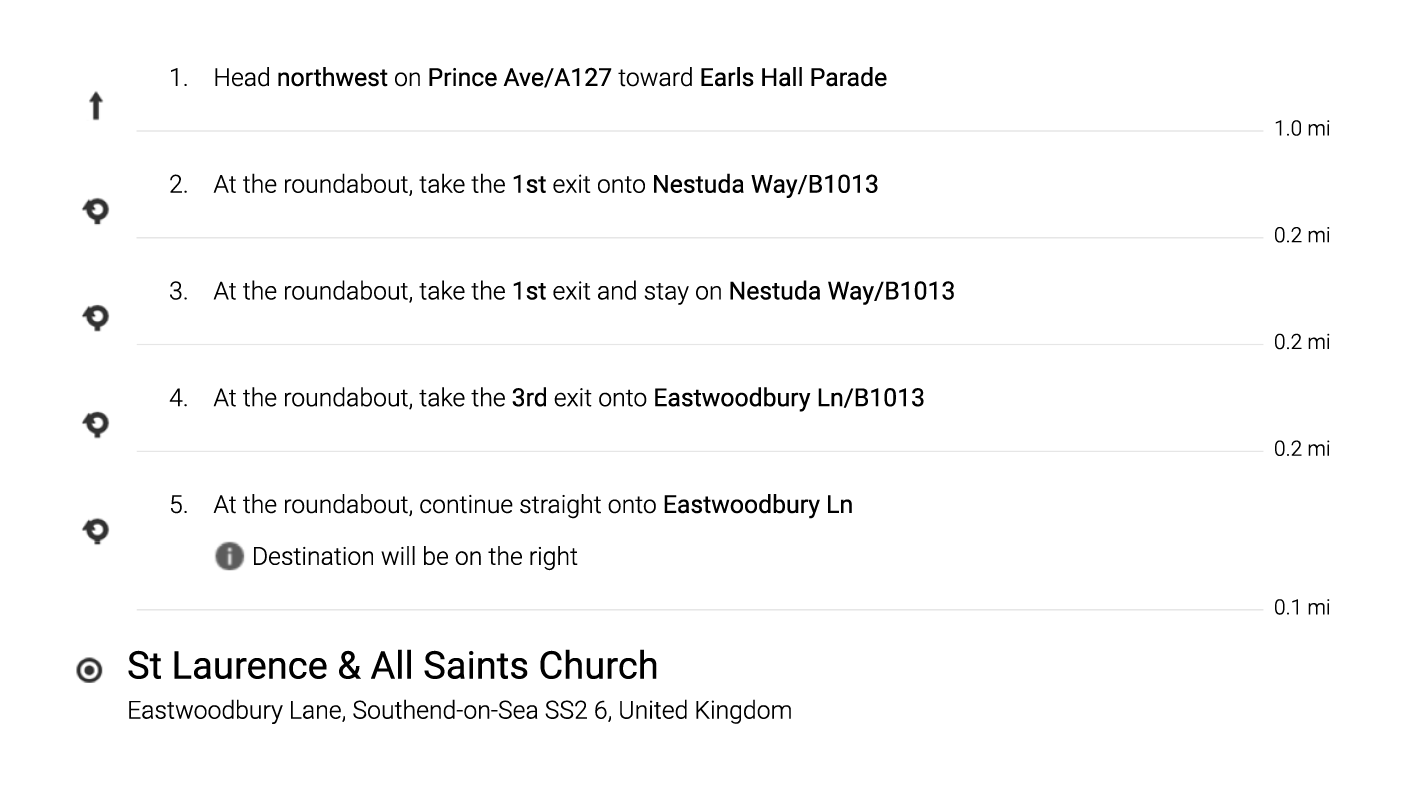Select step 1 'Head northwest on Prince Ave/A127'
The height and width of the screenshot is (804, 1401).
click(x=550, y=78)
